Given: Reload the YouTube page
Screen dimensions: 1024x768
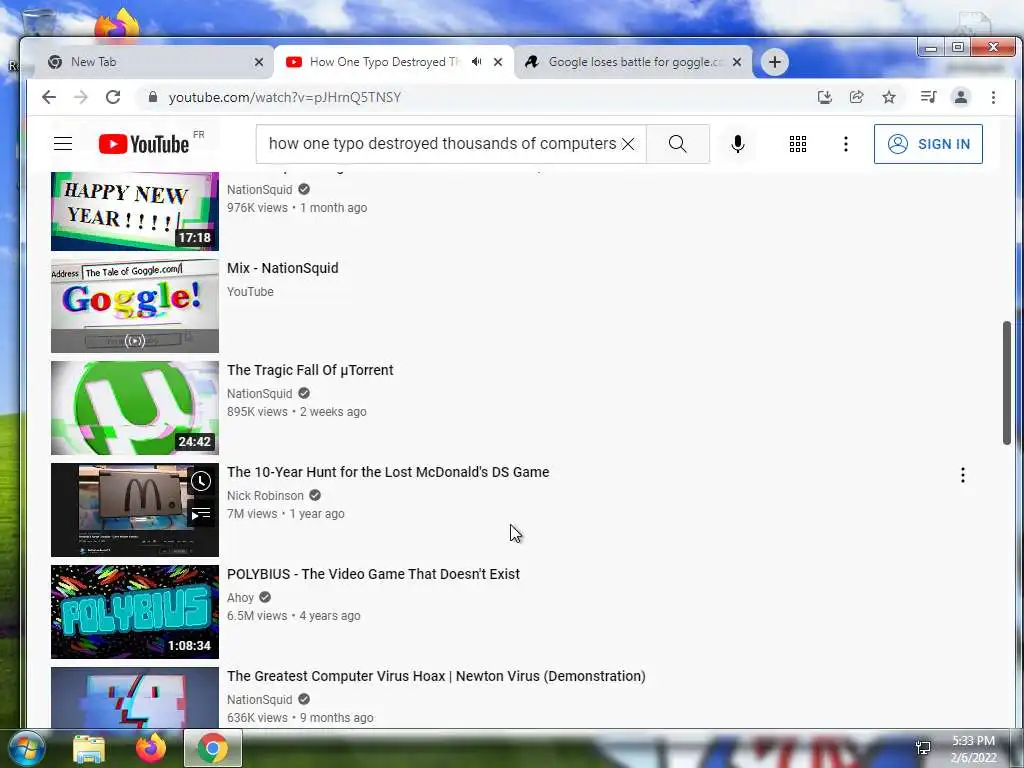Looking at the screenshot, I should coord(113,97).
